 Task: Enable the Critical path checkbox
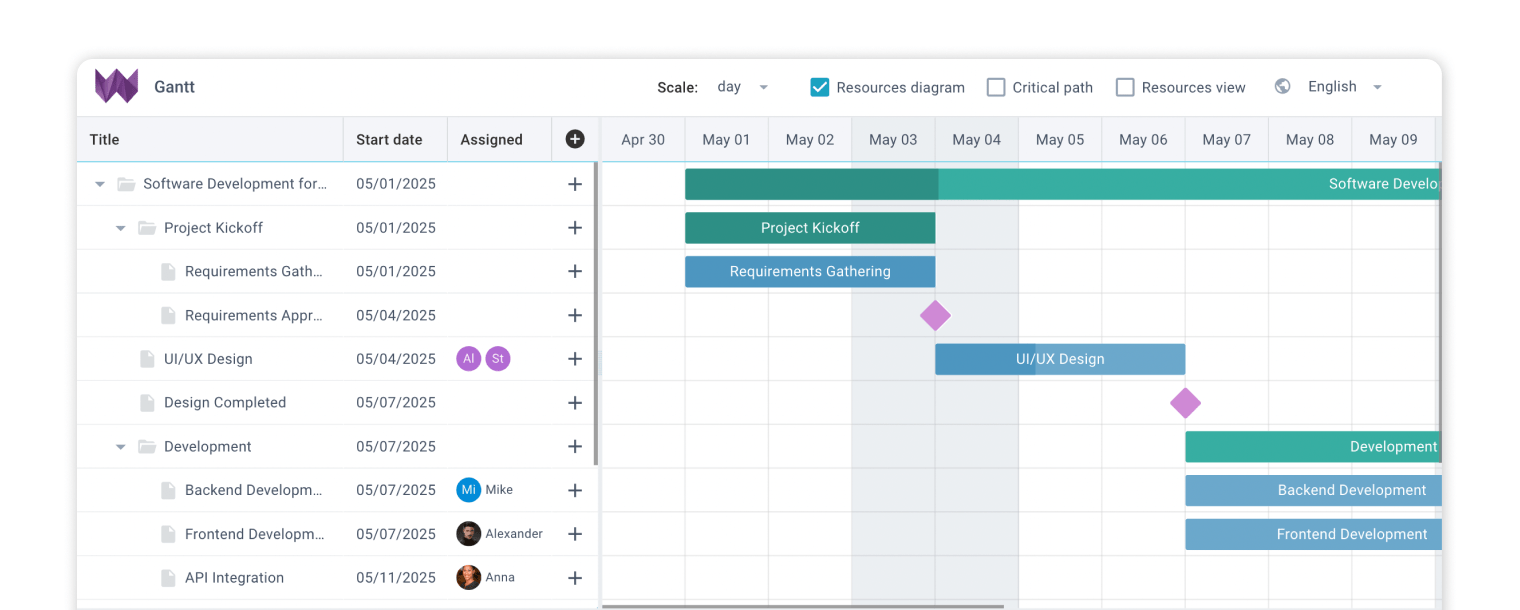(x=996, y=87)
